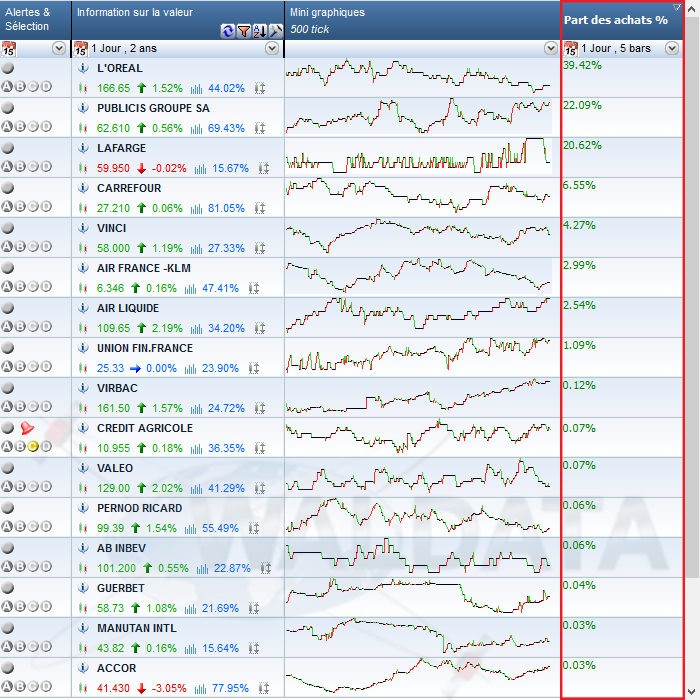Open the L'OREAL mini chart

point(418,76)
